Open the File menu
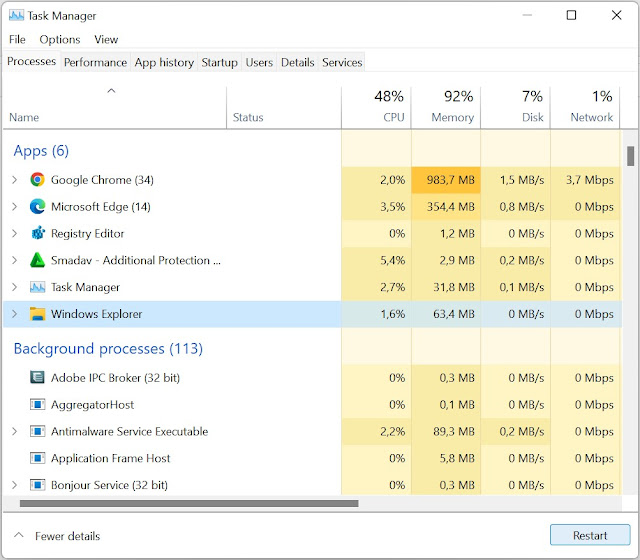This screenshot has width=640, height=560. click(x=17, y=39)
